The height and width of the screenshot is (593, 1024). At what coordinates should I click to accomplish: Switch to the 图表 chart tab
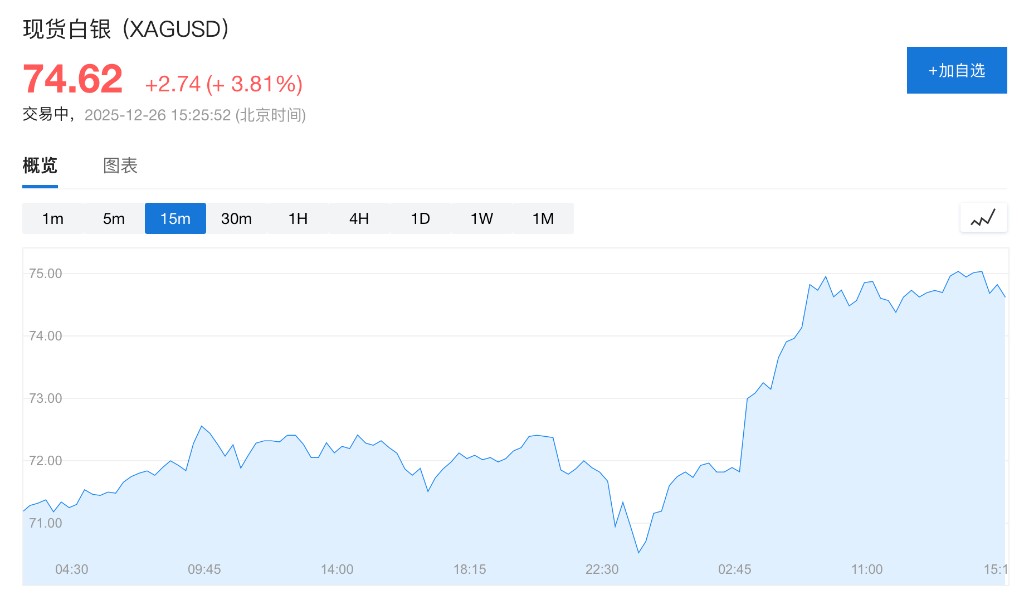[120, 166]
